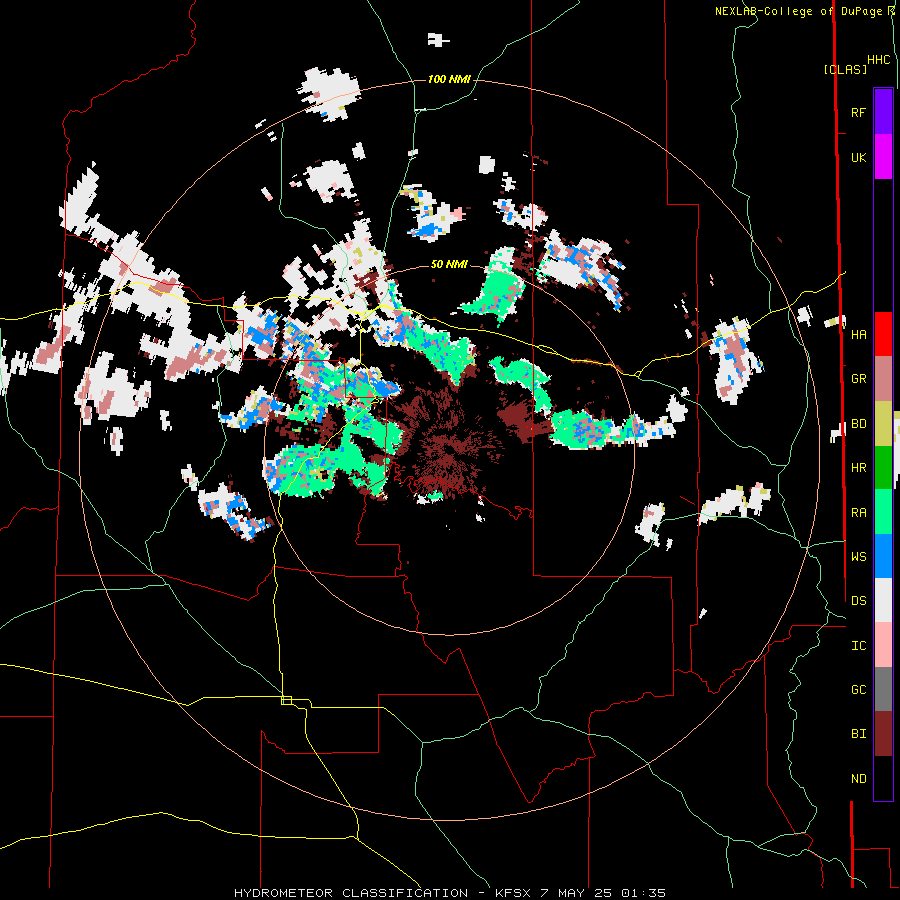Click the ND no data black swatch

point(883,778)
